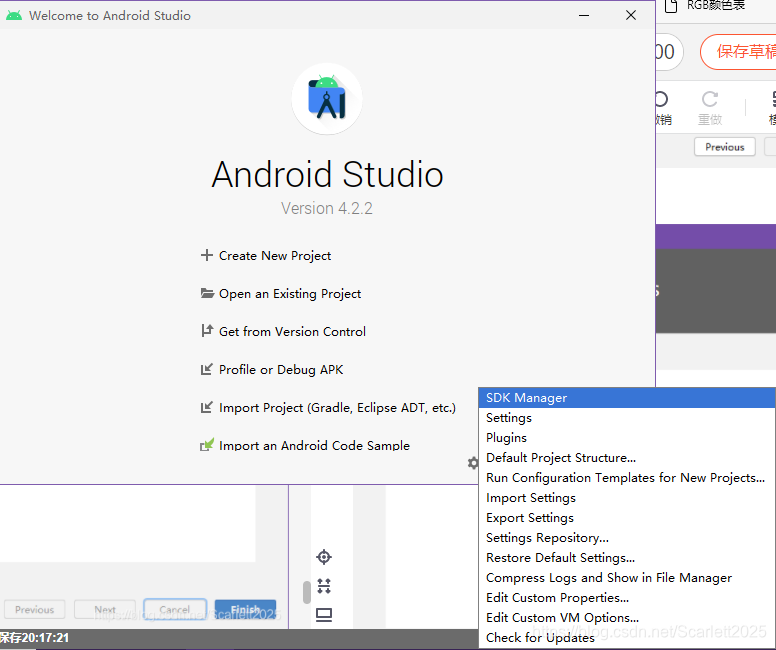Click the Previous button in the background right window
Viewport: 776px width, 650px height.
point(725,147)
